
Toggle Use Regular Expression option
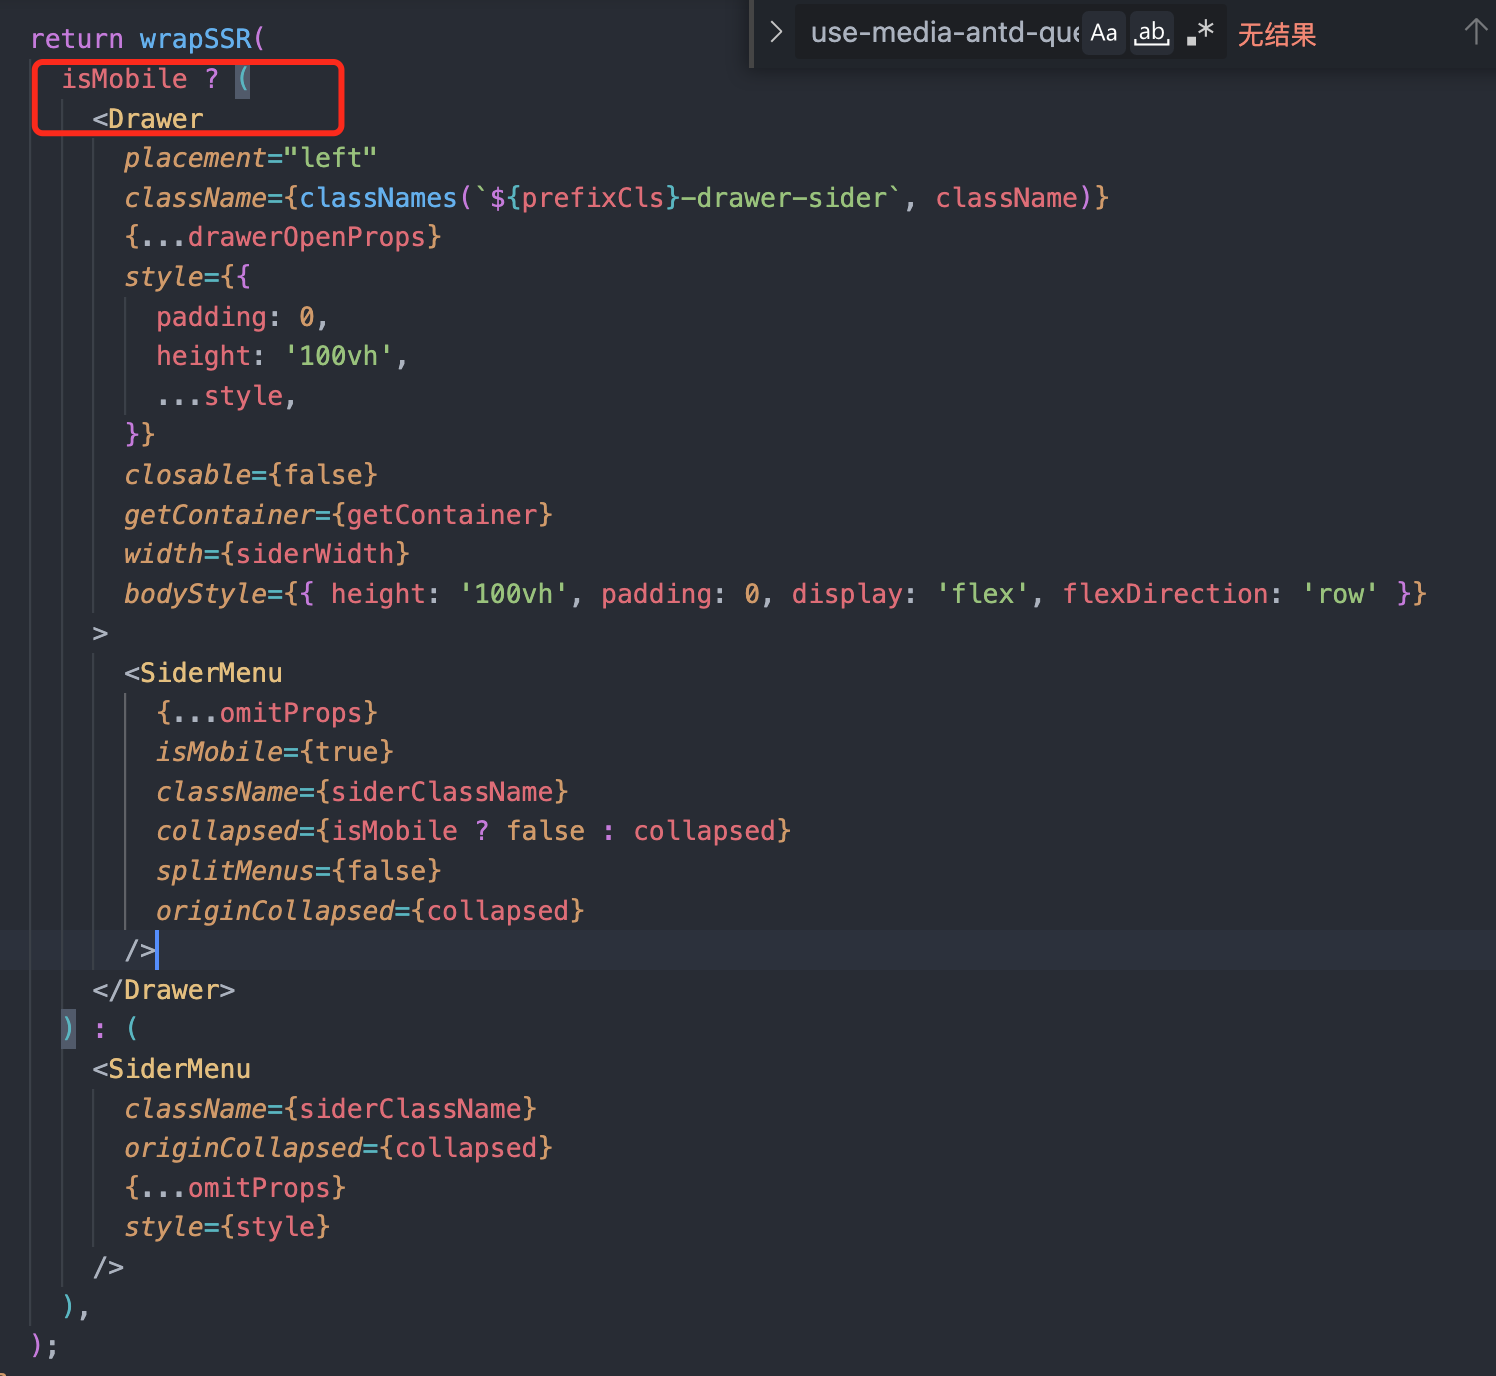tap(1200, 33)
